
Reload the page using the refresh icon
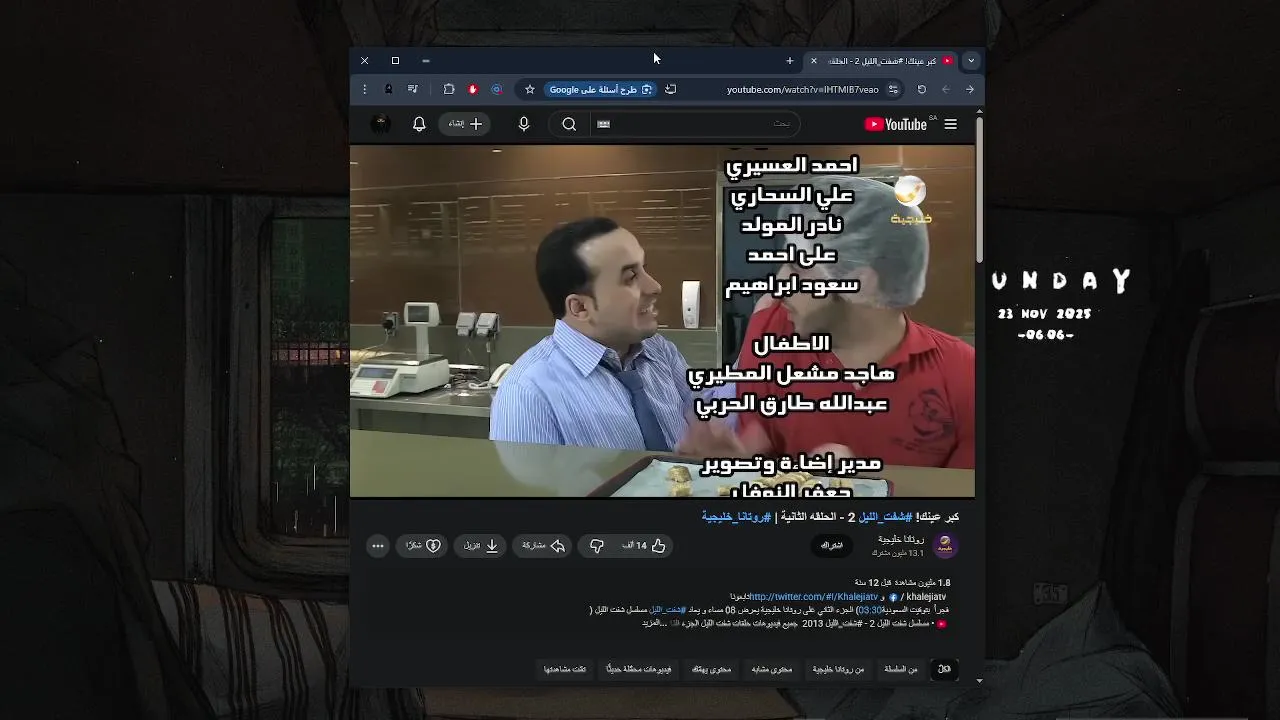click(x=922, y=89)
